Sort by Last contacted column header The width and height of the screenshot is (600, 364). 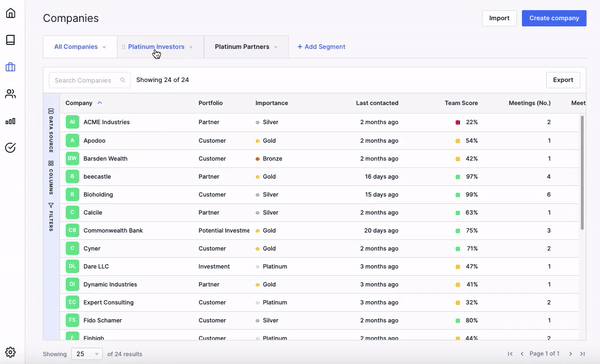tap(377, 103)
